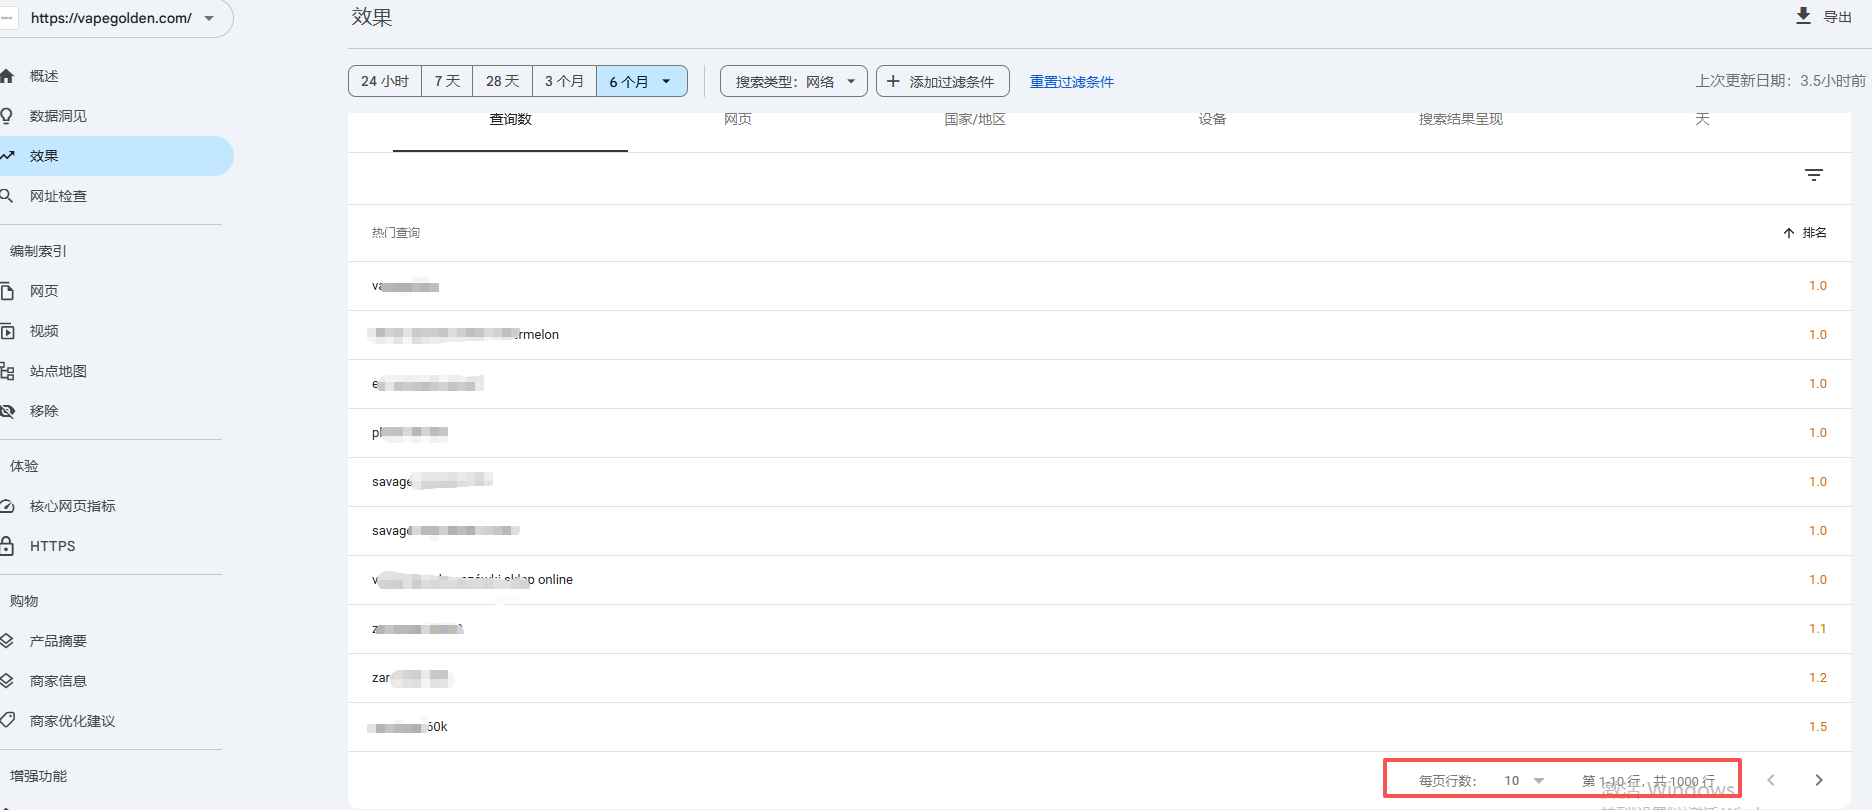The image size is (1872, 810).
Task: Open URL inspection in sidebar
Action: point(58,196)
